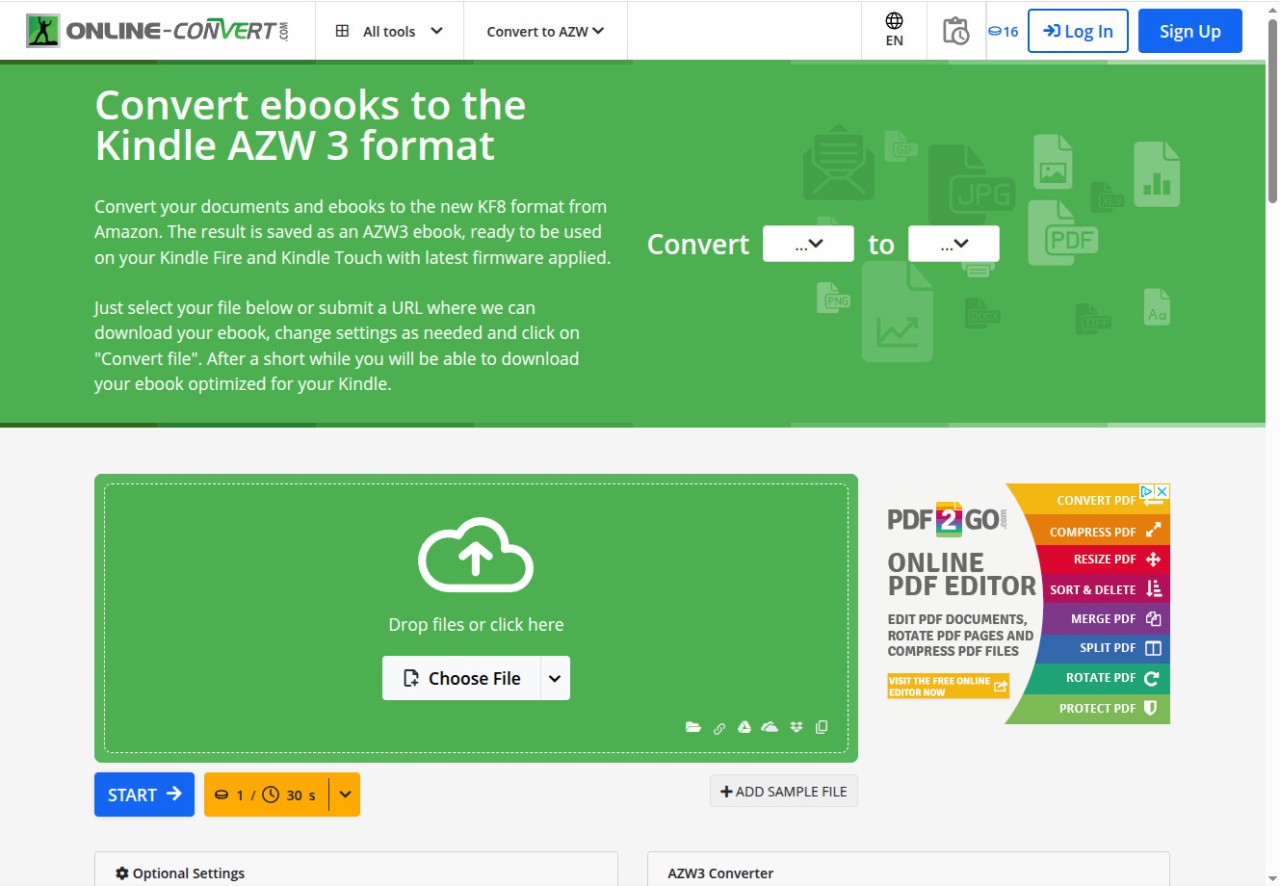Expand the orange credits cost arrow
This screenshot has width=1280, height=886.
(345, 795)
